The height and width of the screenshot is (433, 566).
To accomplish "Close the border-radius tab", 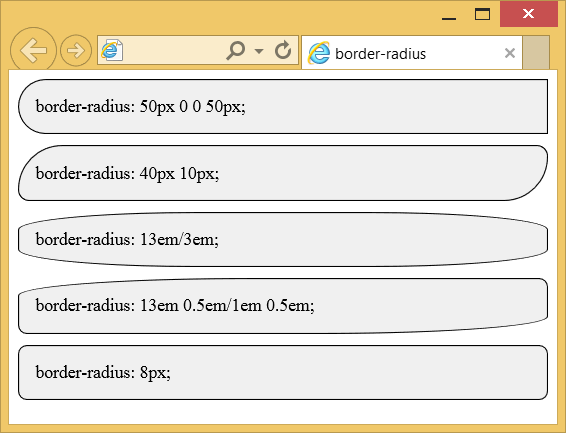I will coord(510,53).
